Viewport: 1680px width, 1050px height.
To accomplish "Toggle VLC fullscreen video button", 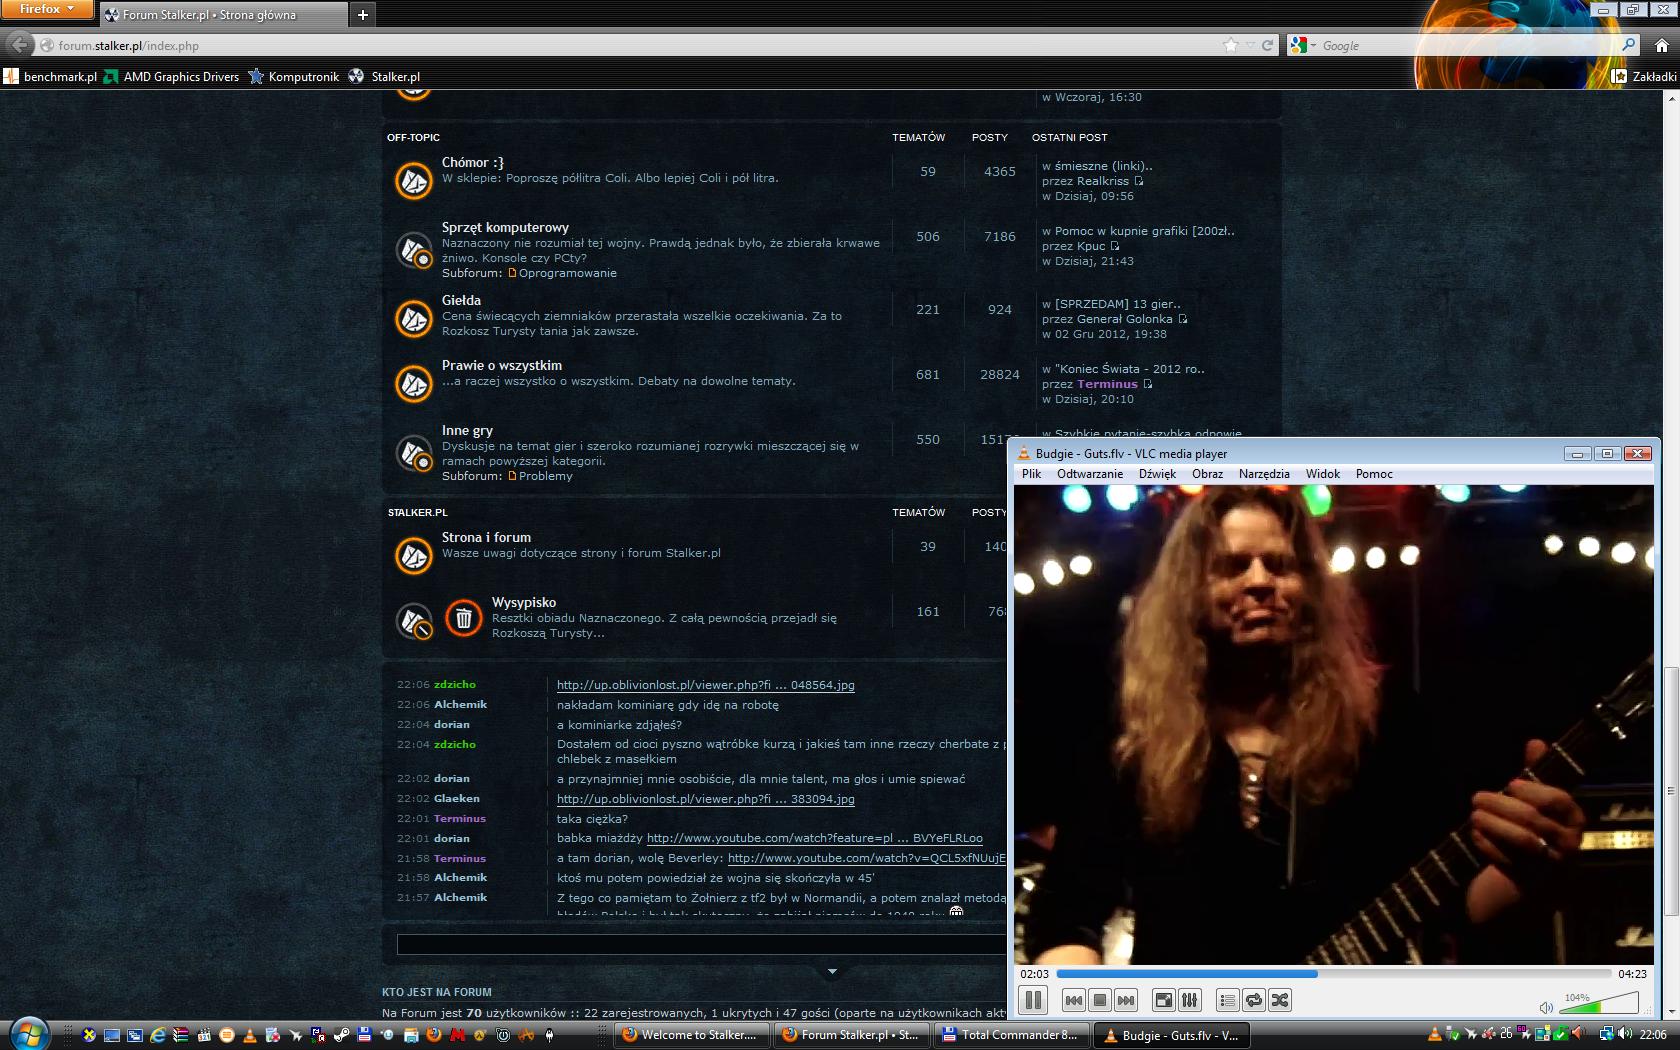I will pos(1163,1000).
